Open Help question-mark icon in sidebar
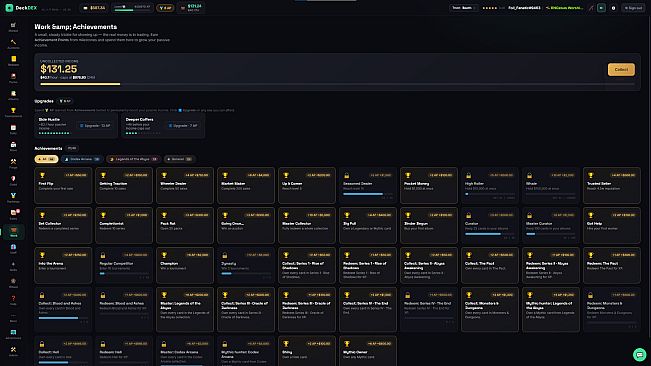 click(x=13, y=300)
